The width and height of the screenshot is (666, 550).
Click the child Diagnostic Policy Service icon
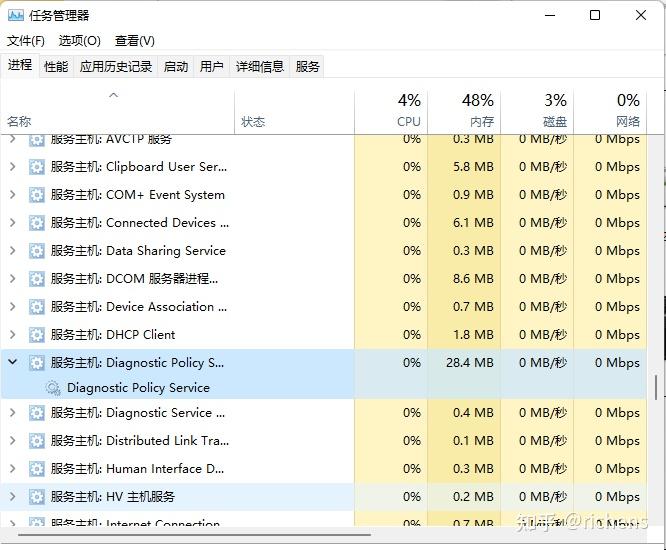[53, 388]
